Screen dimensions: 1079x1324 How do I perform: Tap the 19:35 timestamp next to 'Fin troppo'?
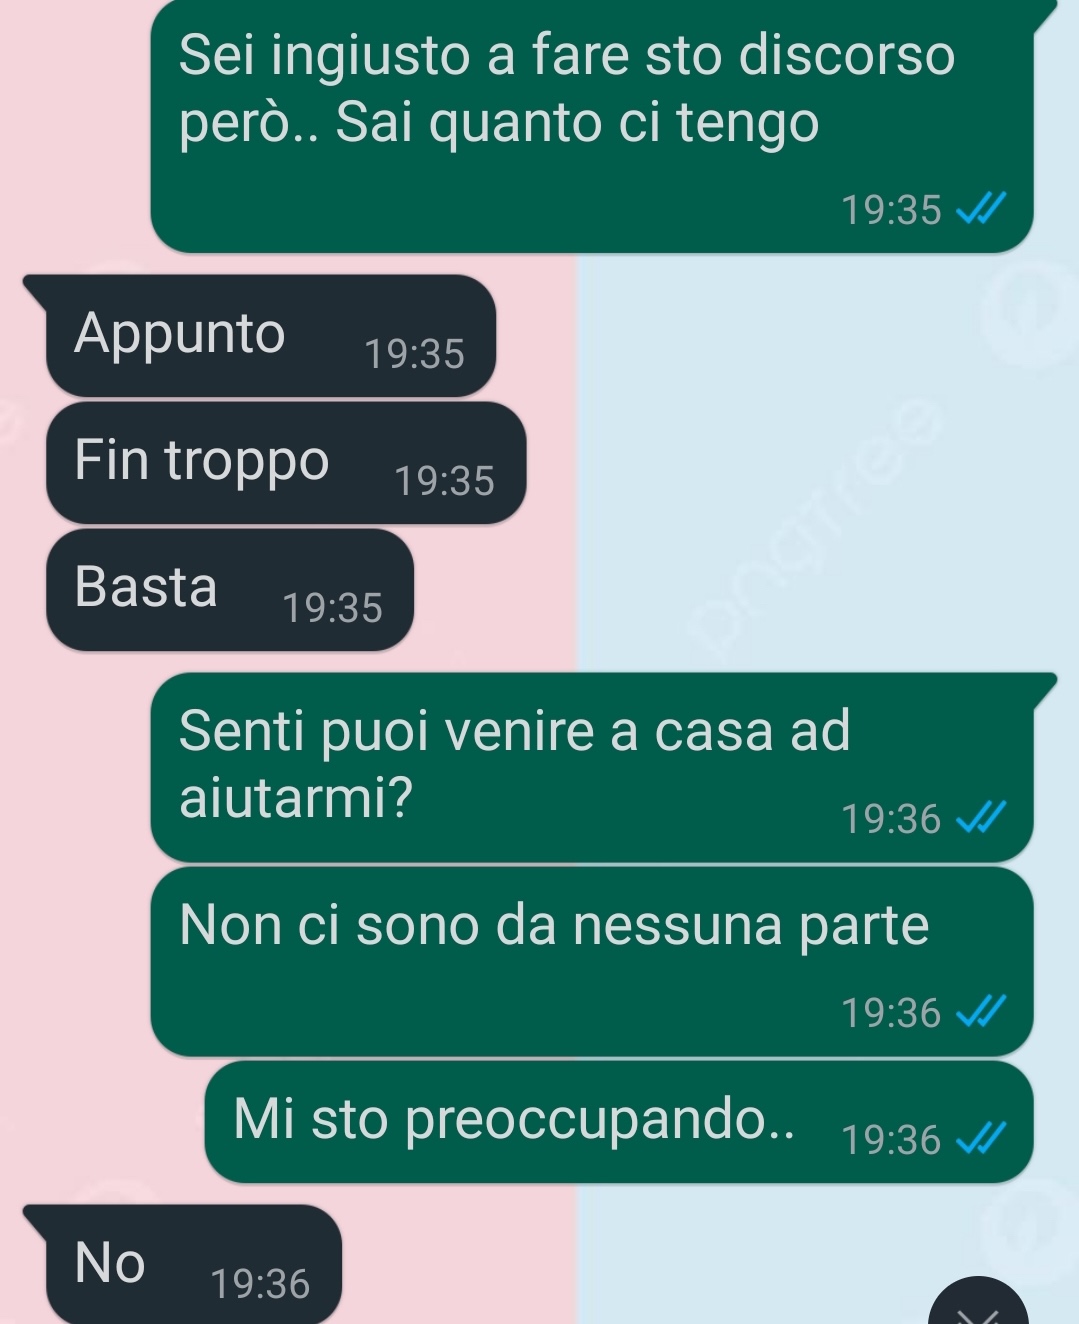[x=444, y=481]
